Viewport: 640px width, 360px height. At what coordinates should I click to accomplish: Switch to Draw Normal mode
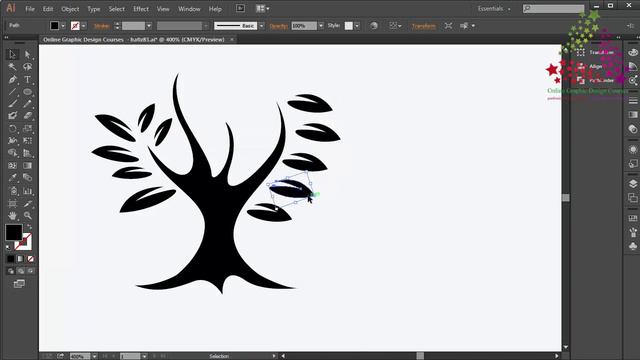click(11, 271)
